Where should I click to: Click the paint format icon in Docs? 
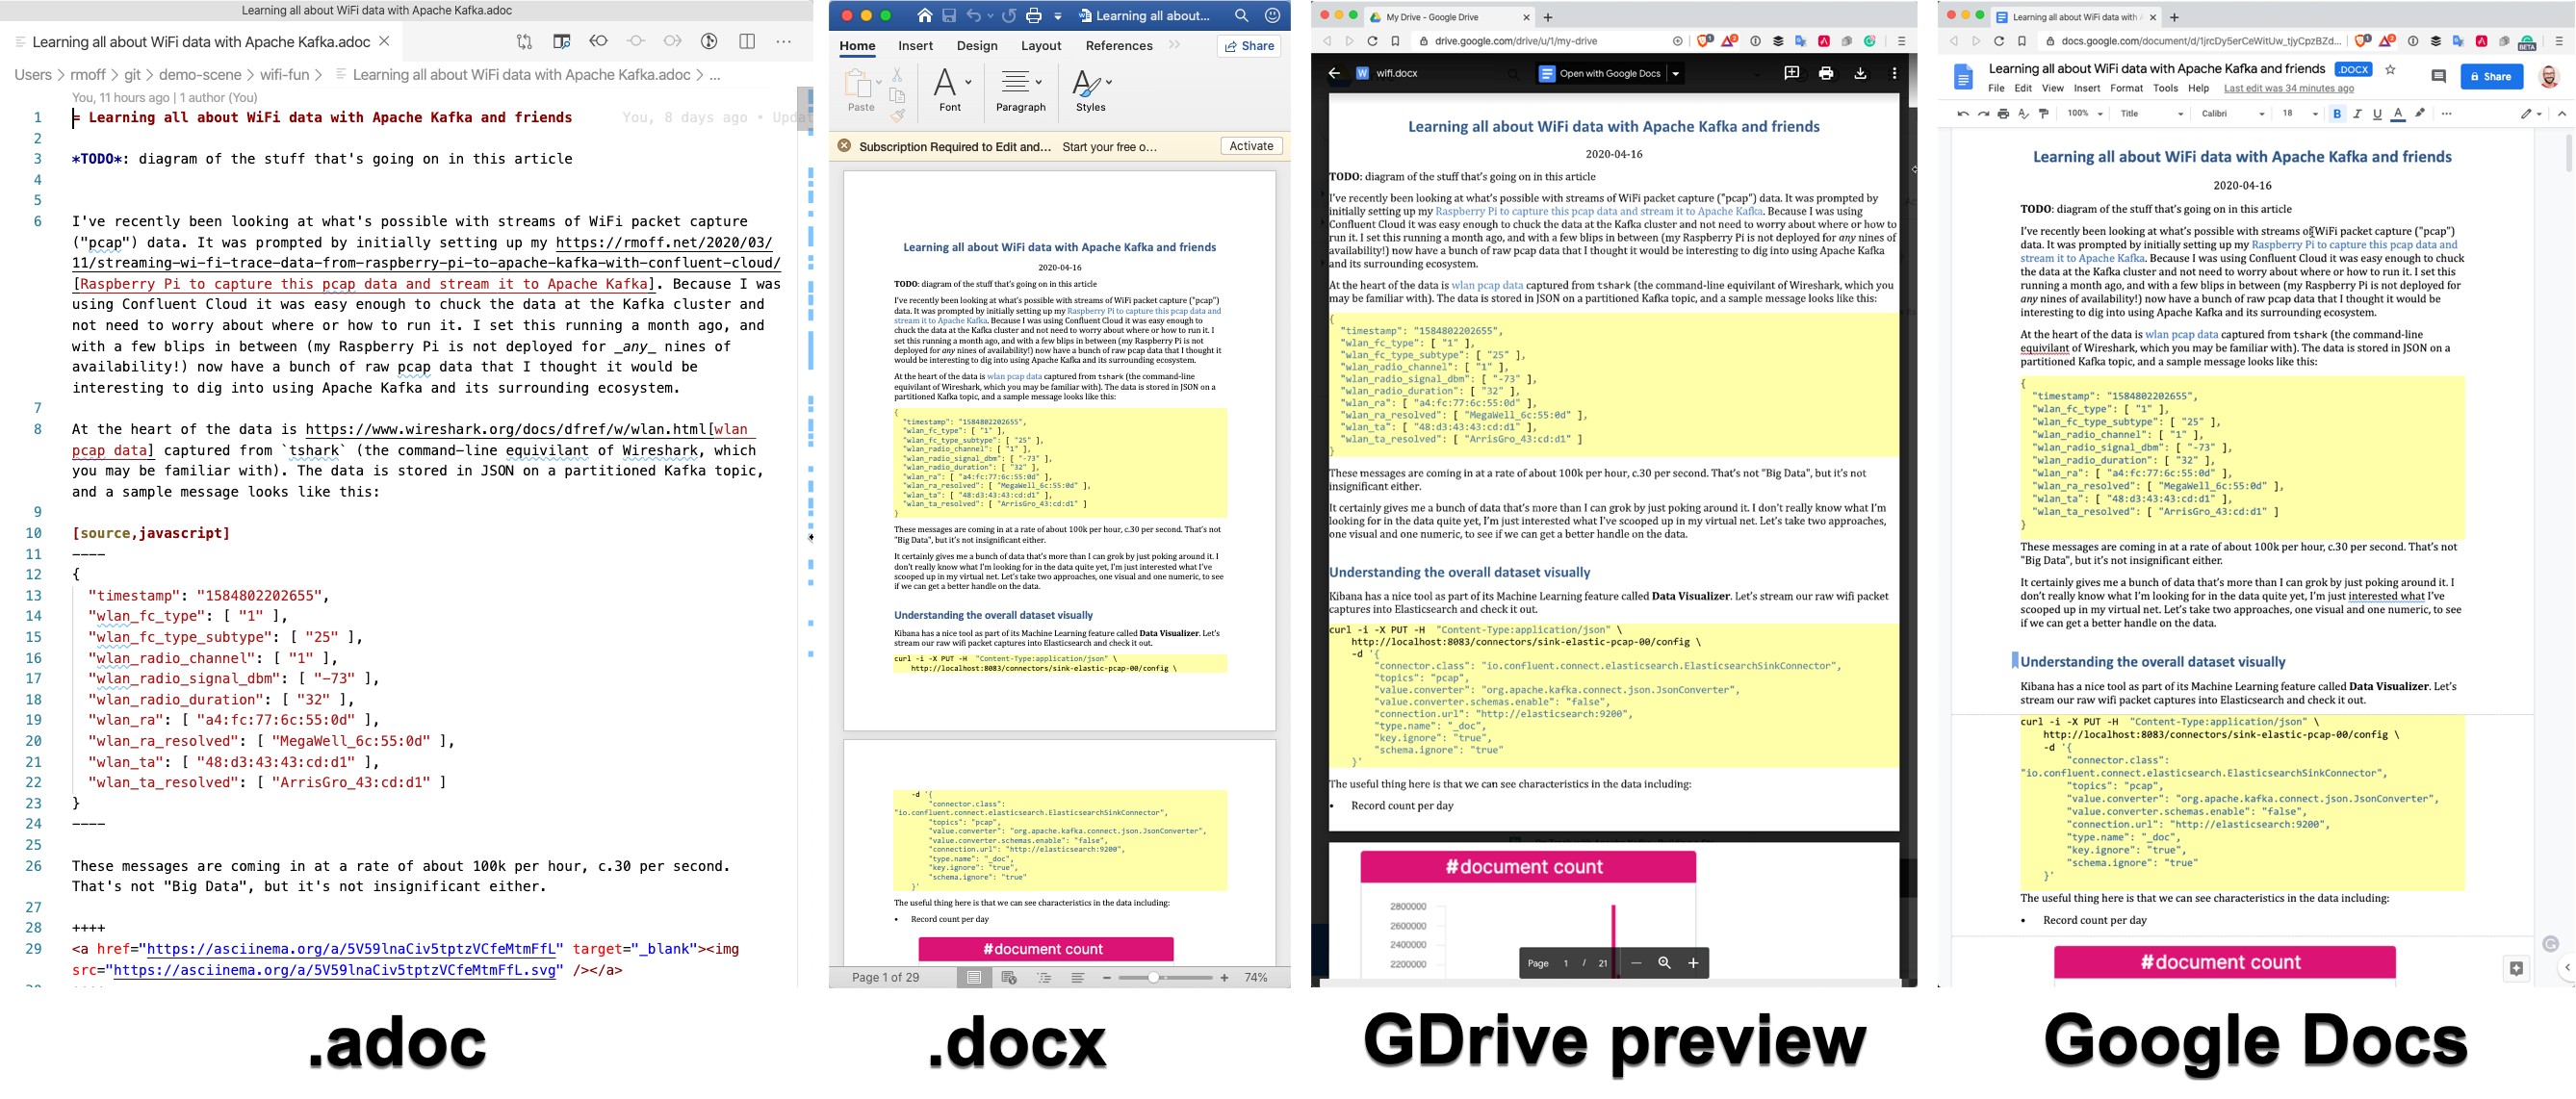(2044, 114)
